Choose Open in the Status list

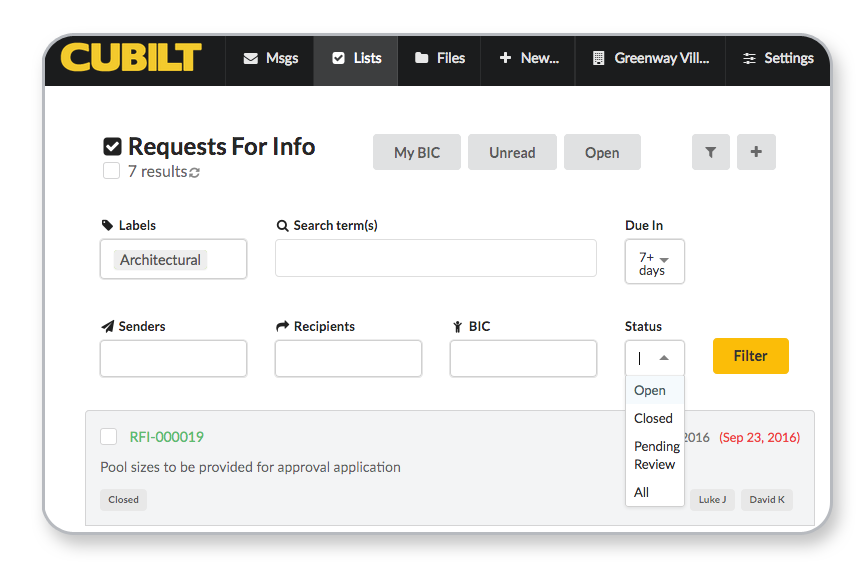click(655, 391)
